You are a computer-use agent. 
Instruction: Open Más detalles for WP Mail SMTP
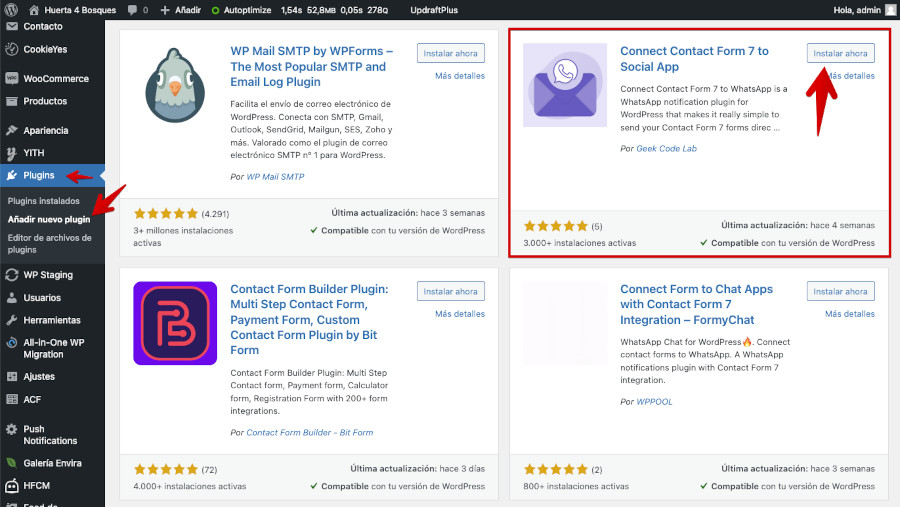pyautogui.click(x=460, y=76)
